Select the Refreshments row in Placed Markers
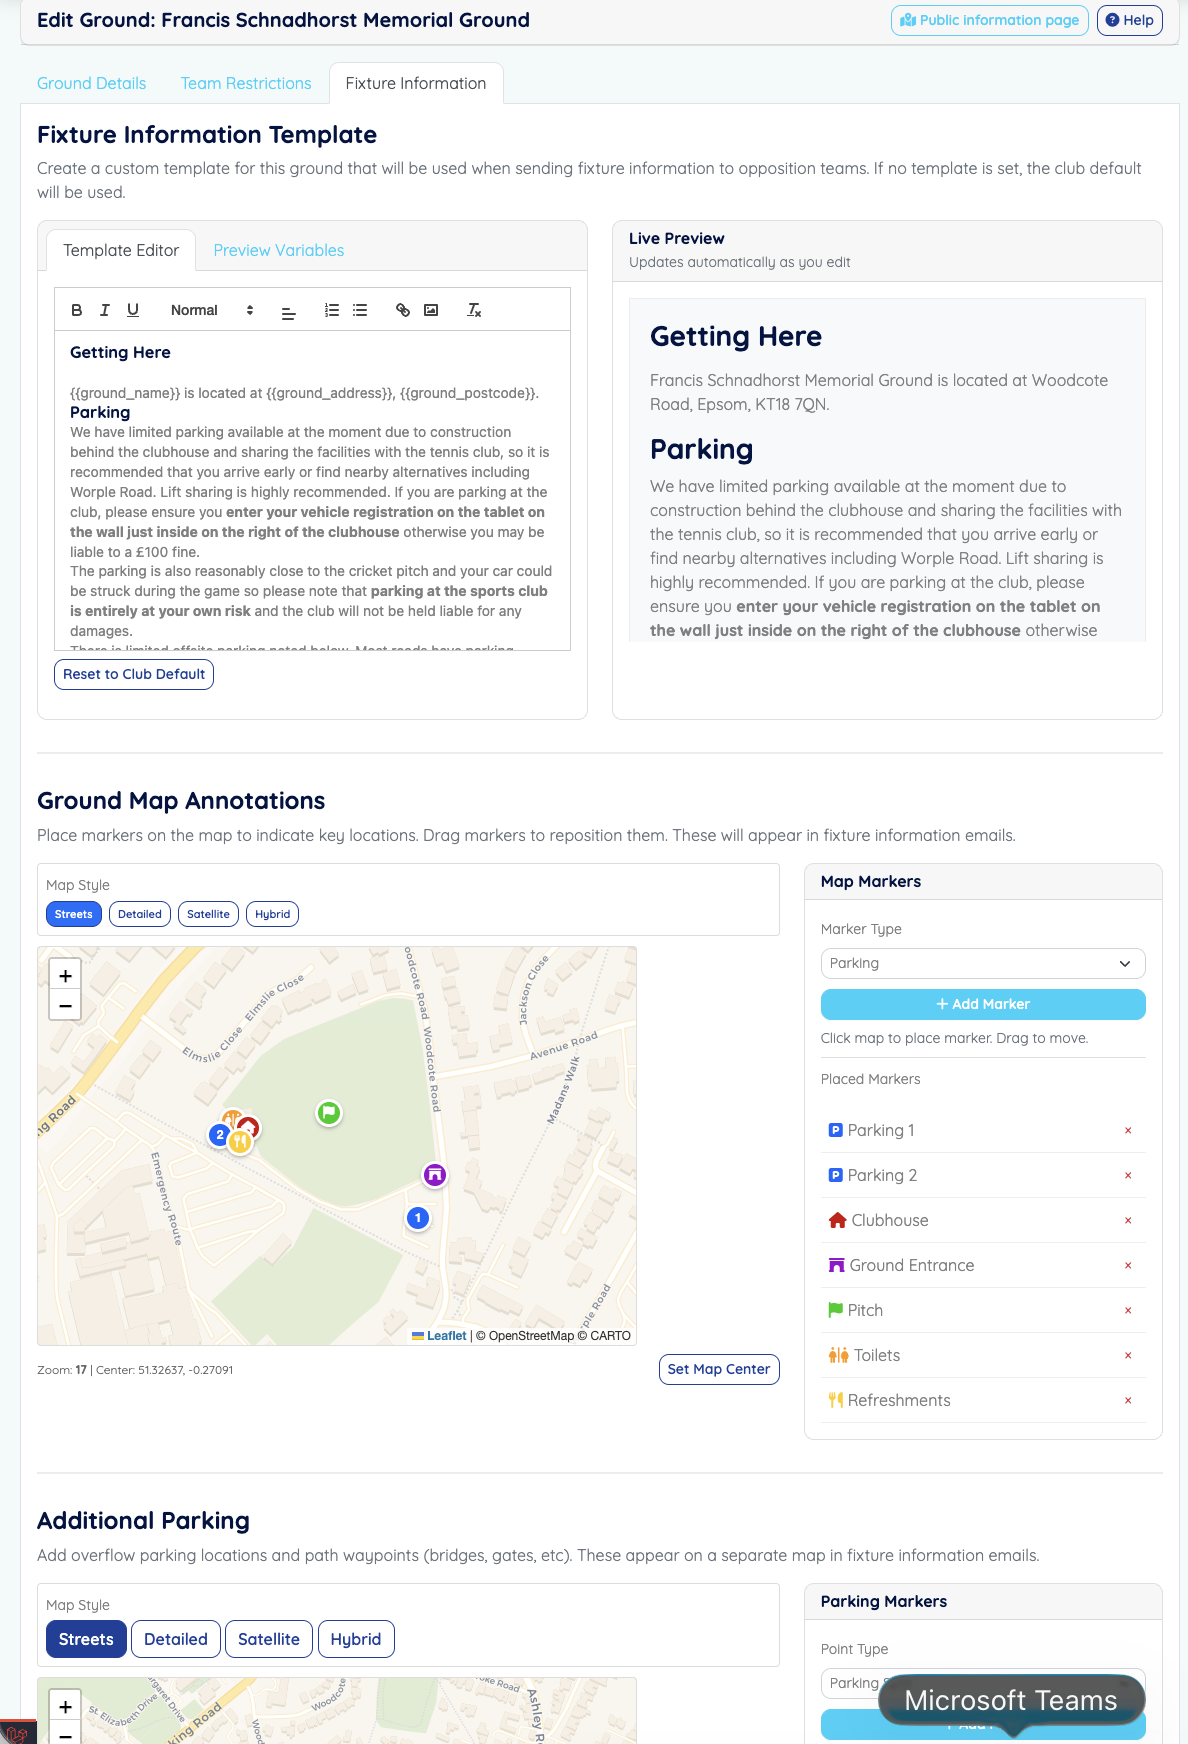 (983, 1400)
